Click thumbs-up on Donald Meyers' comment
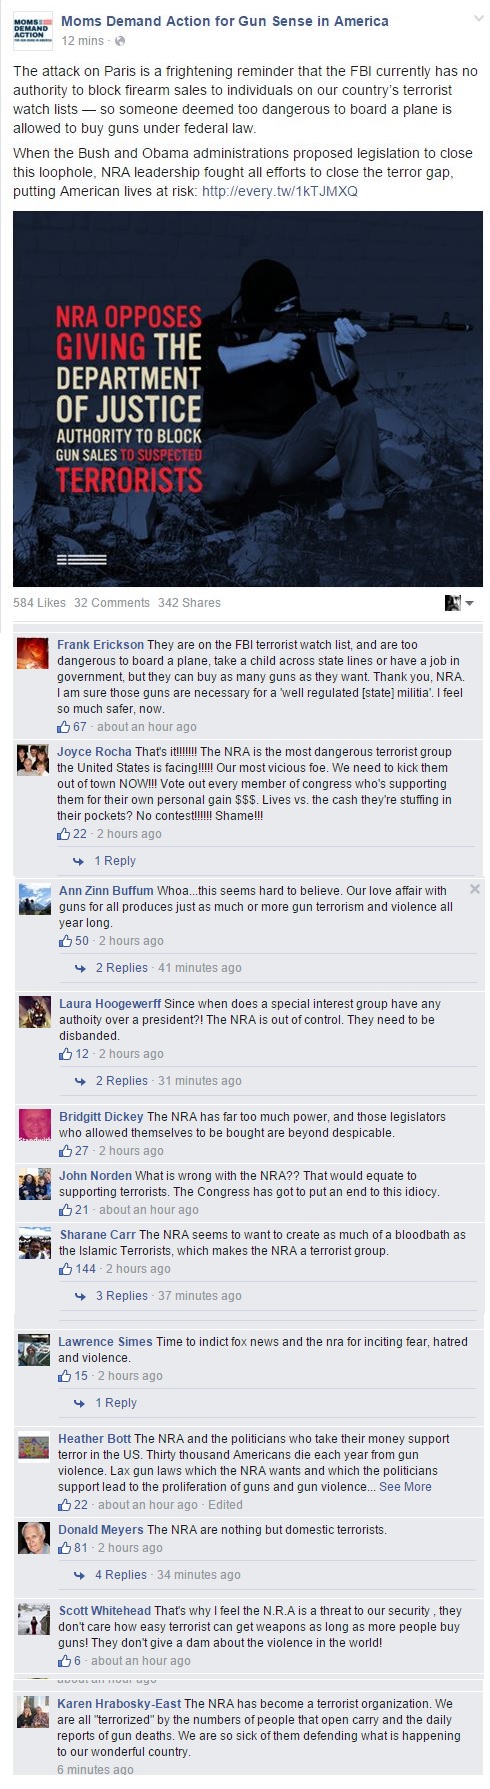490x1789 pixels. [65, 1548]
